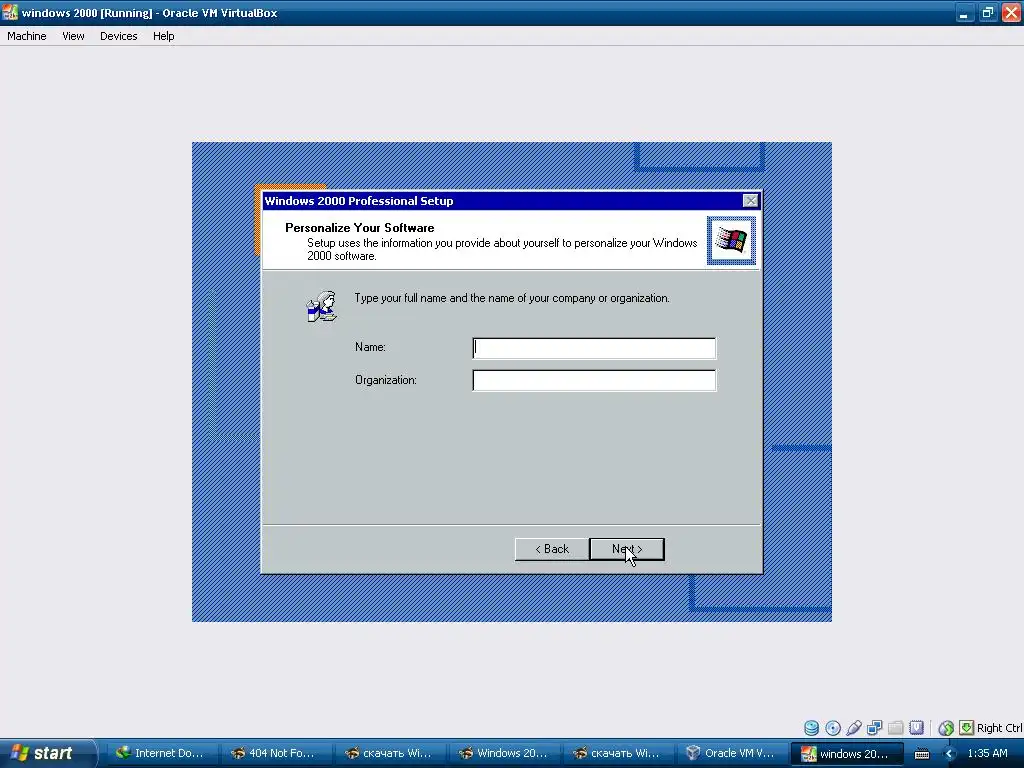
Task: Restore down the VirtualBox window
Action: point(987,12)
